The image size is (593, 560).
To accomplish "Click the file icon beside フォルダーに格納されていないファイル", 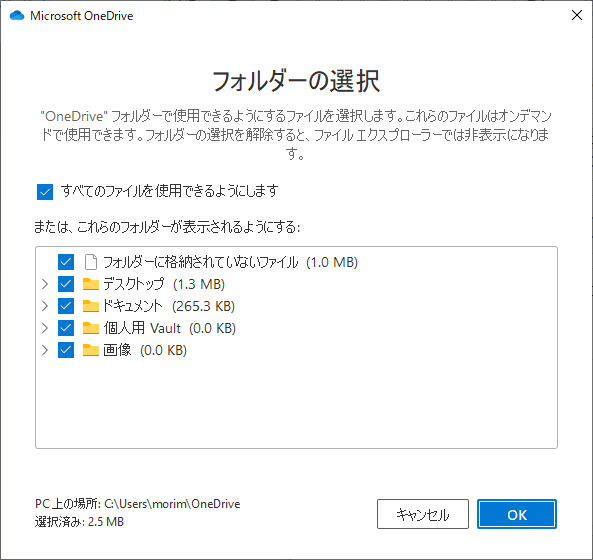I will [x=91, y=262].
